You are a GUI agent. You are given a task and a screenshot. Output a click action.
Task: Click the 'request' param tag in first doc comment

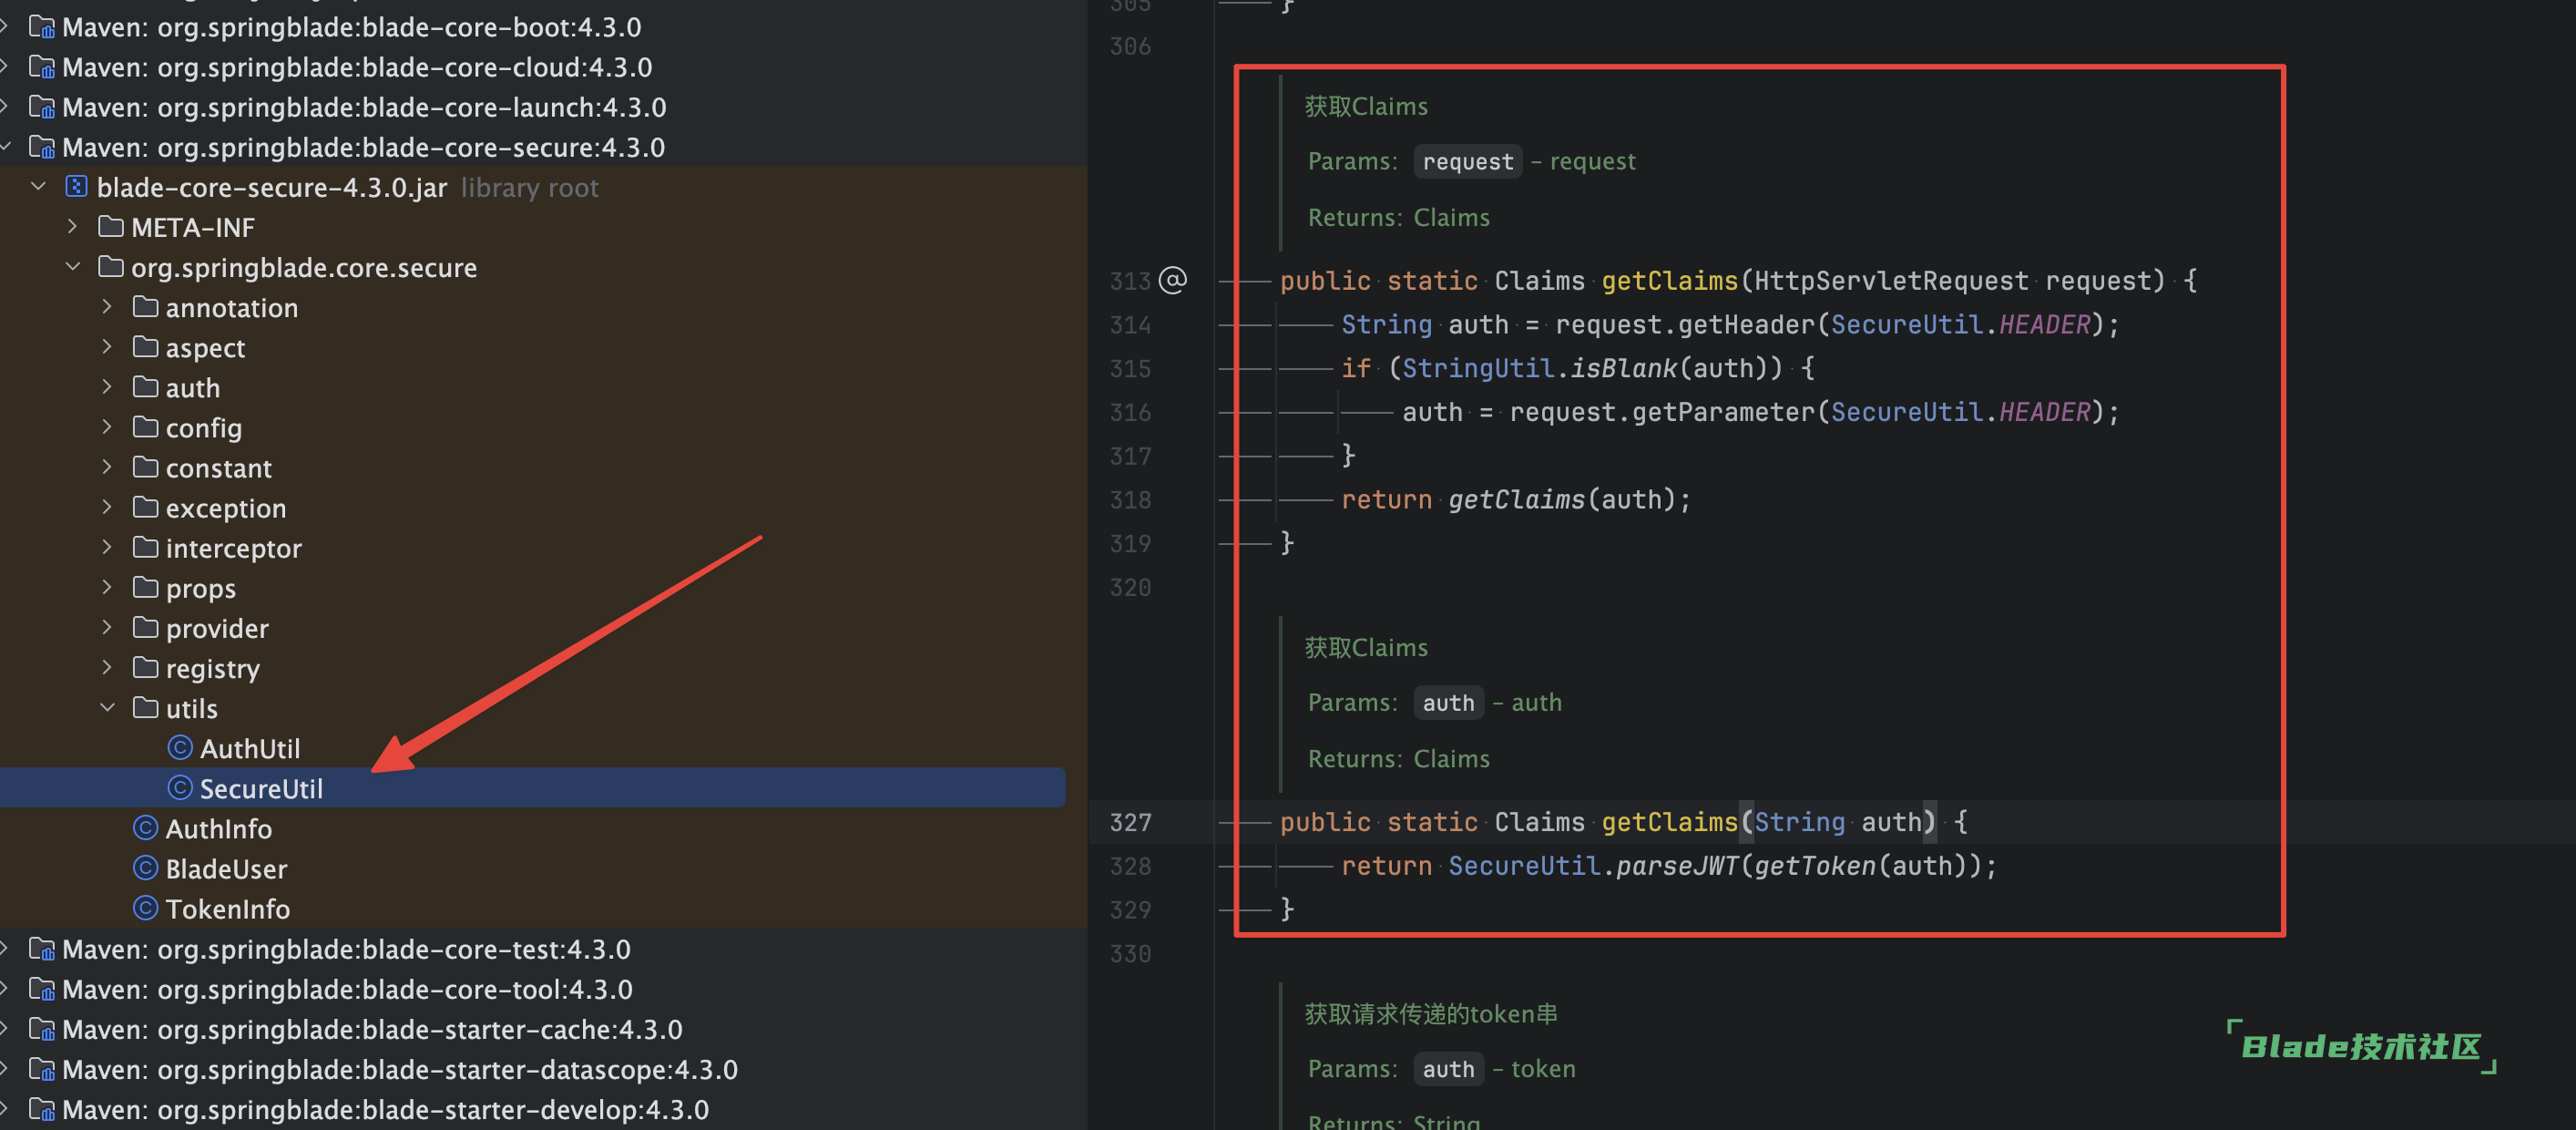(1467, 161)
